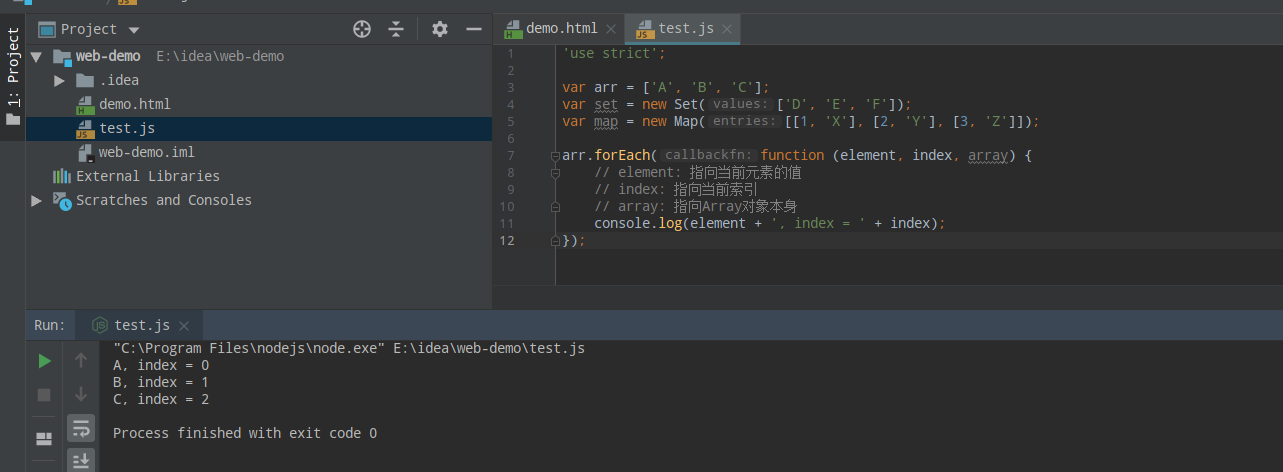Rerun test.js with green play button
This screenshot has width=1283, height=472.
(44, 361)
